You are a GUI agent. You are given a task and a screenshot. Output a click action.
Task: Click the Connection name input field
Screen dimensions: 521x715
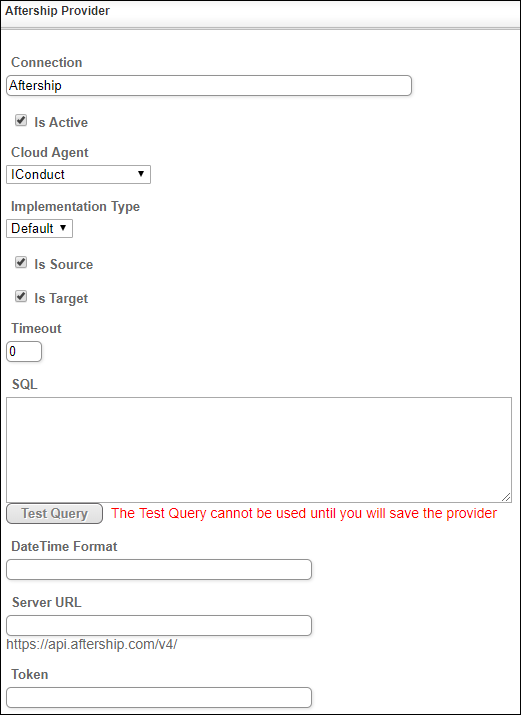click(209, 86)
